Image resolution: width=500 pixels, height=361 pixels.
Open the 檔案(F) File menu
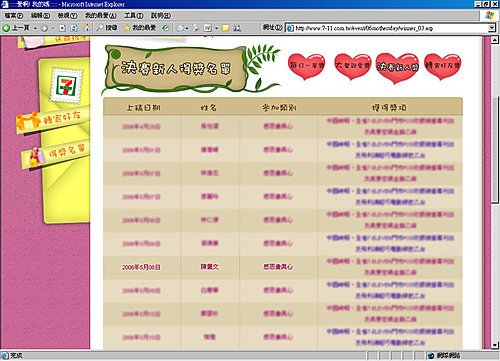(14, 16)
